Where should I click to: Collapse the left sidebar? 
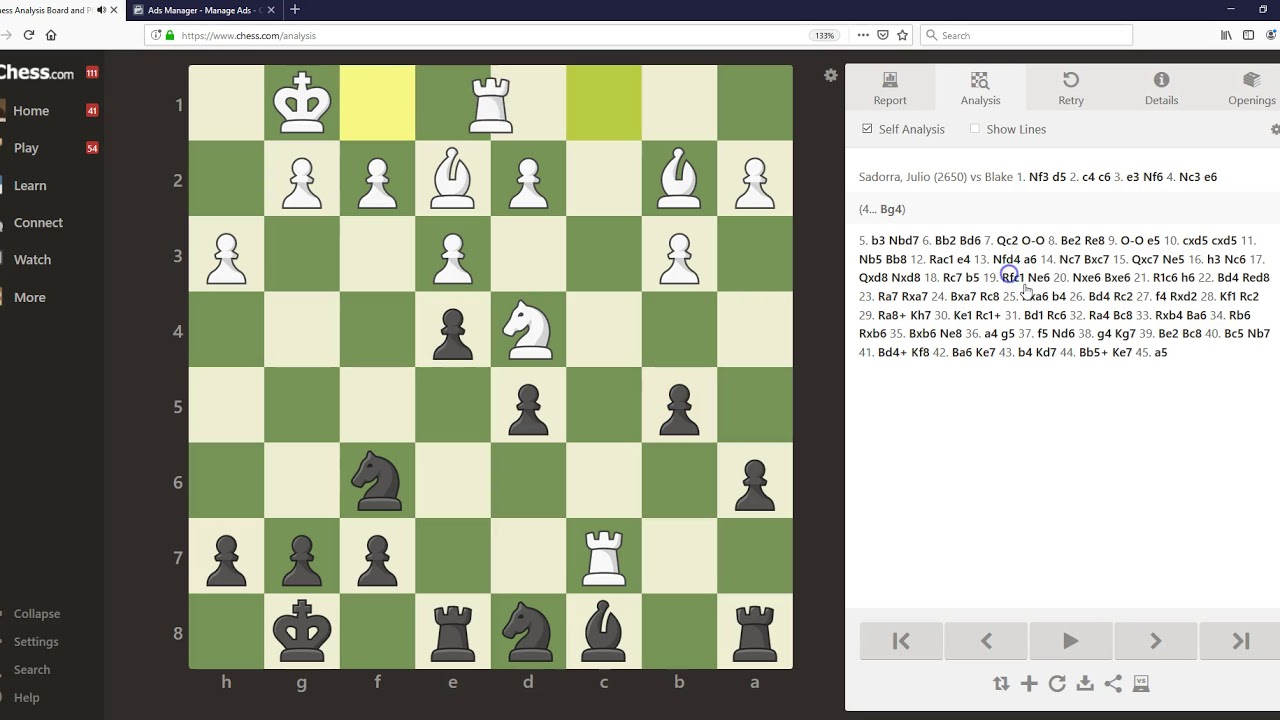click(37, 614)
